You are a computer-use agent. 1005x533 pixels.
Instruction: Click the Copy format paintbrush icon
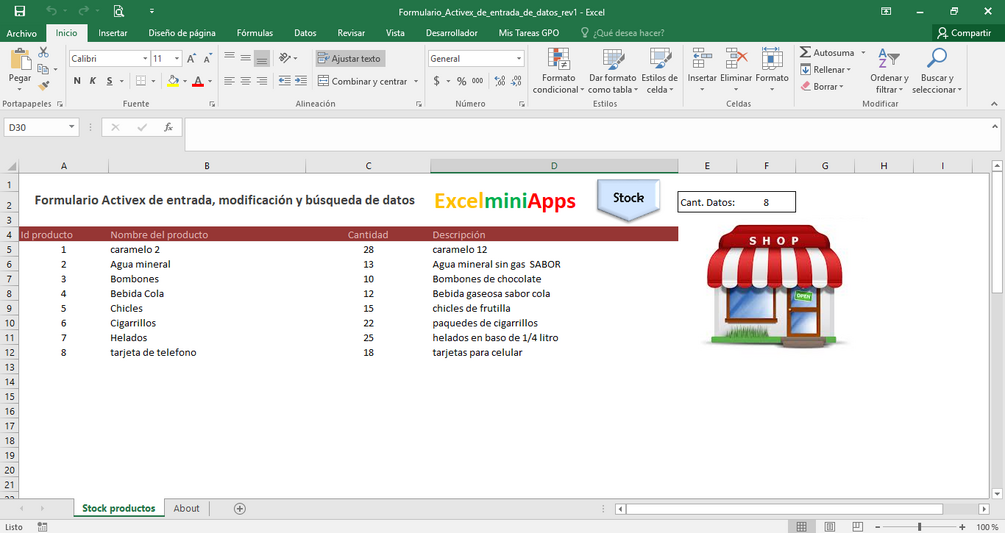point(44,85)
